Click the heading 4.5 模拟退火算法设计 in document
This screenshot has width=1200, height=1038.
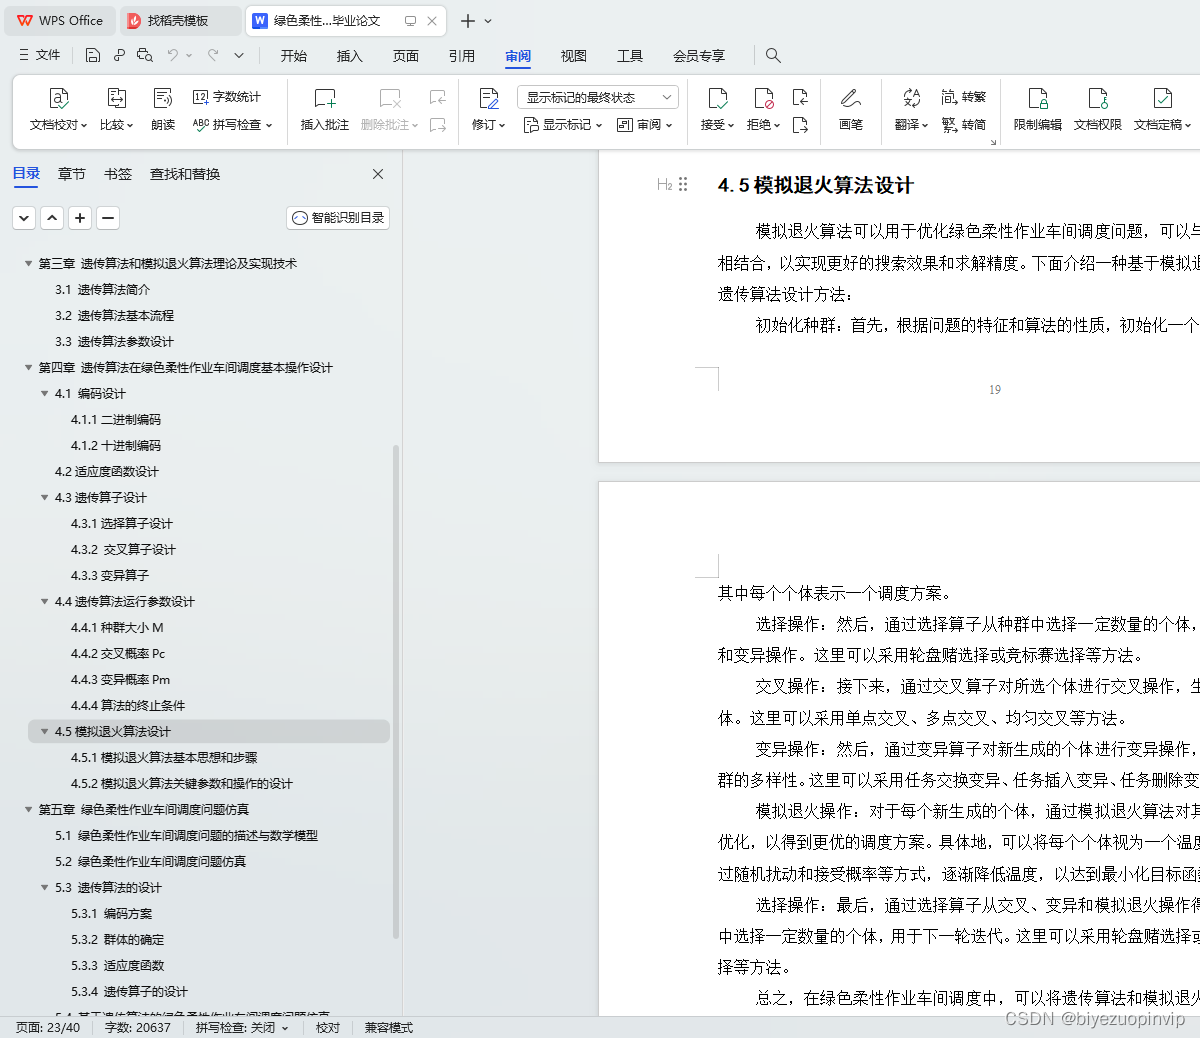click(816, 185)
